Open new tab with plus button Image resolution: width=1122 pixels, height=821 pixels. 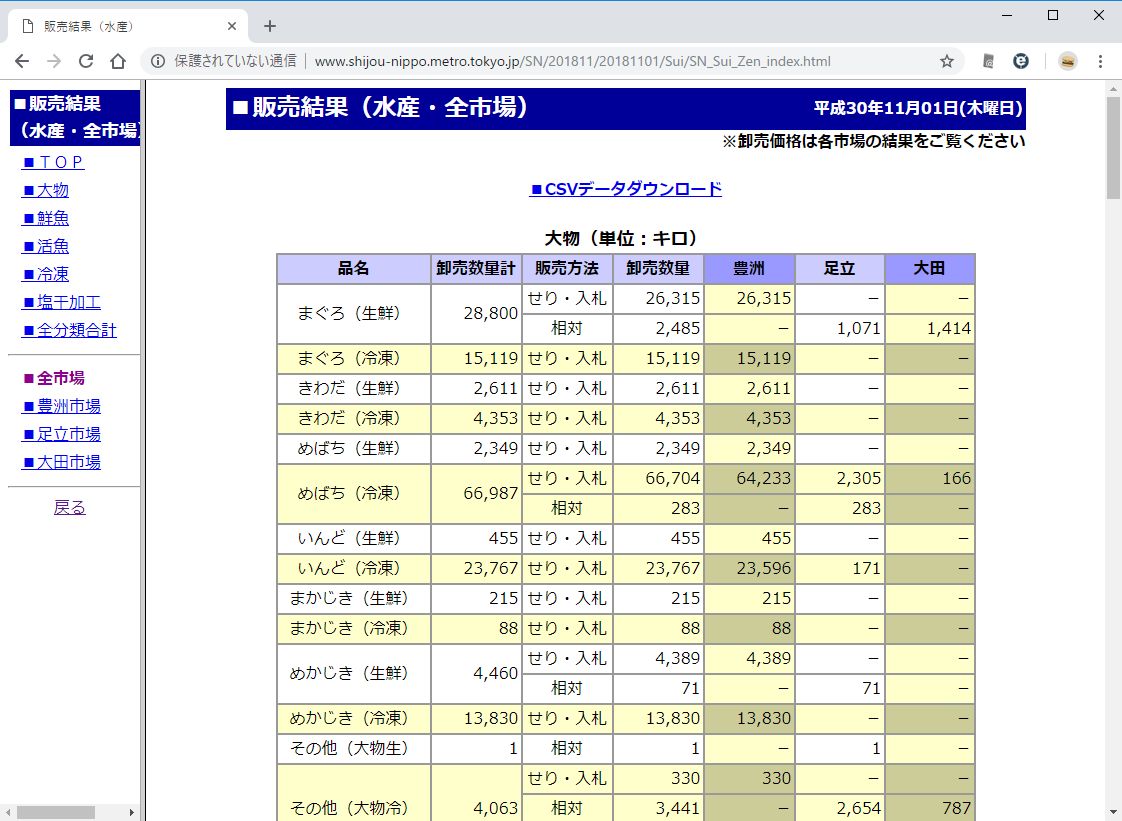[269, 26]
